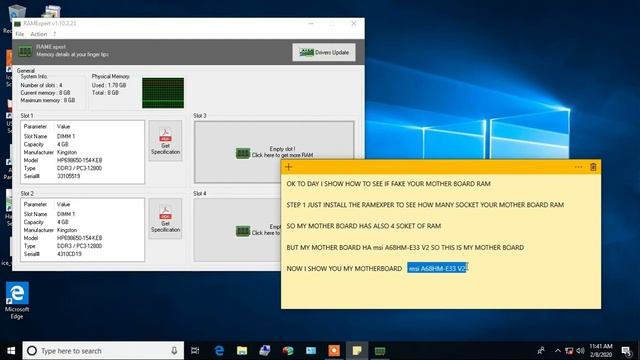640x360 pixels.
Task: Open the orange app icon on taskbar
Action: 334,351
